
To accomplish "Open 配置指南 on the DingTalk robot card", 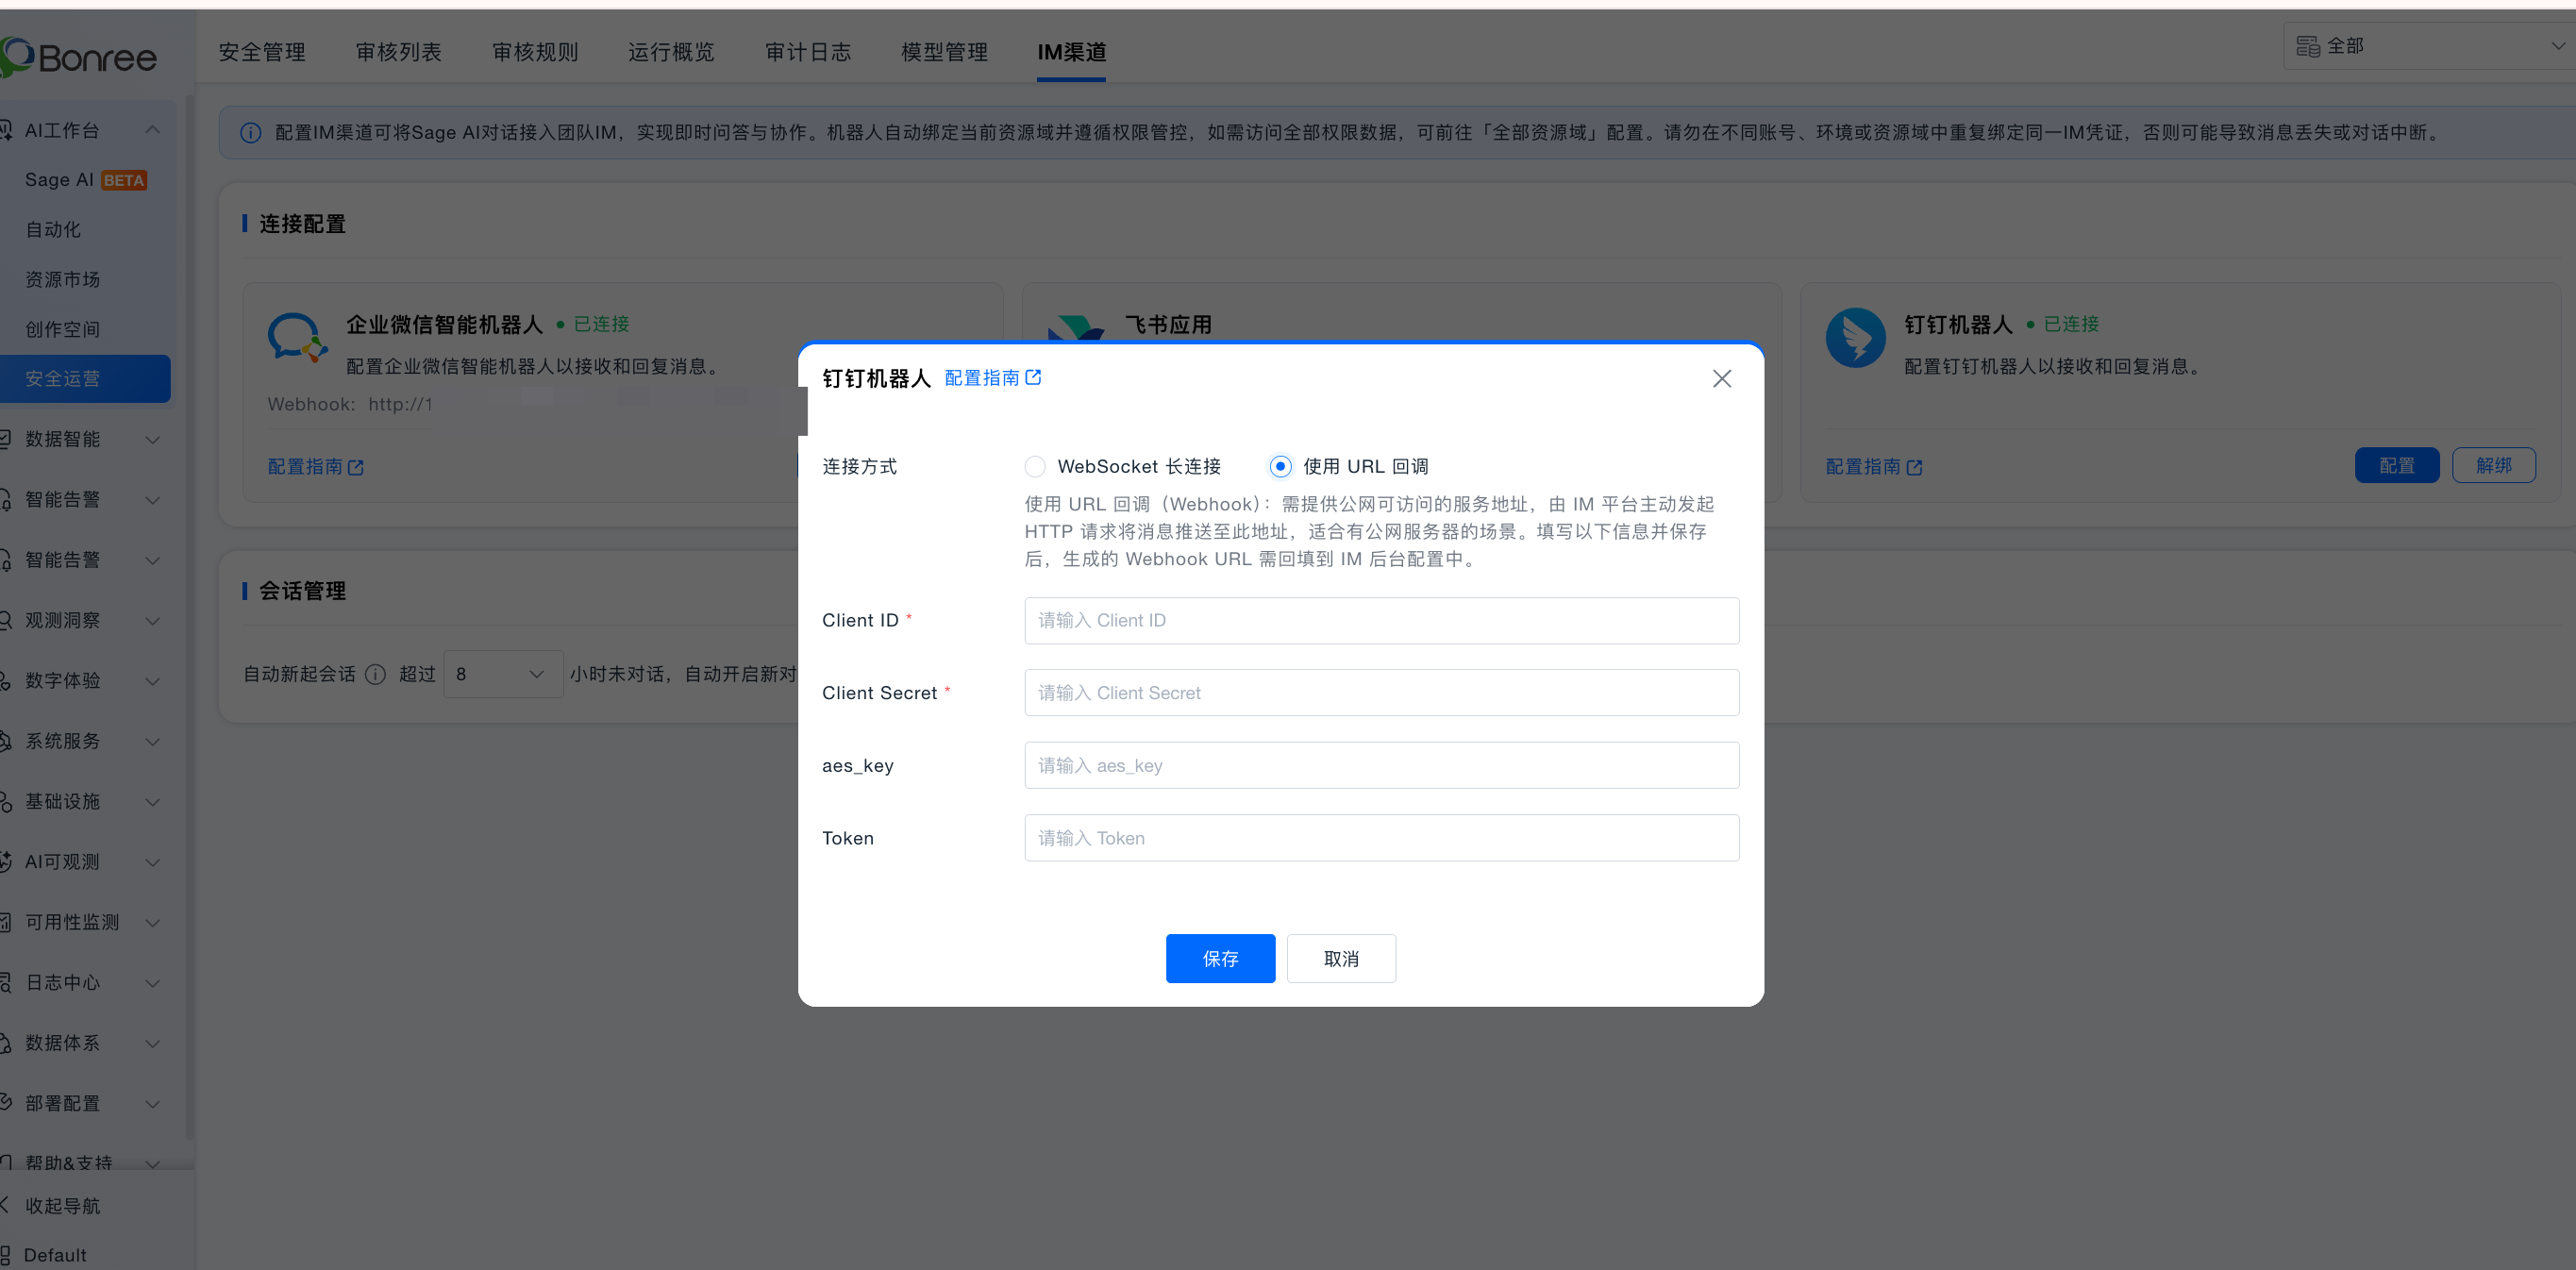I will point(1873,467).
